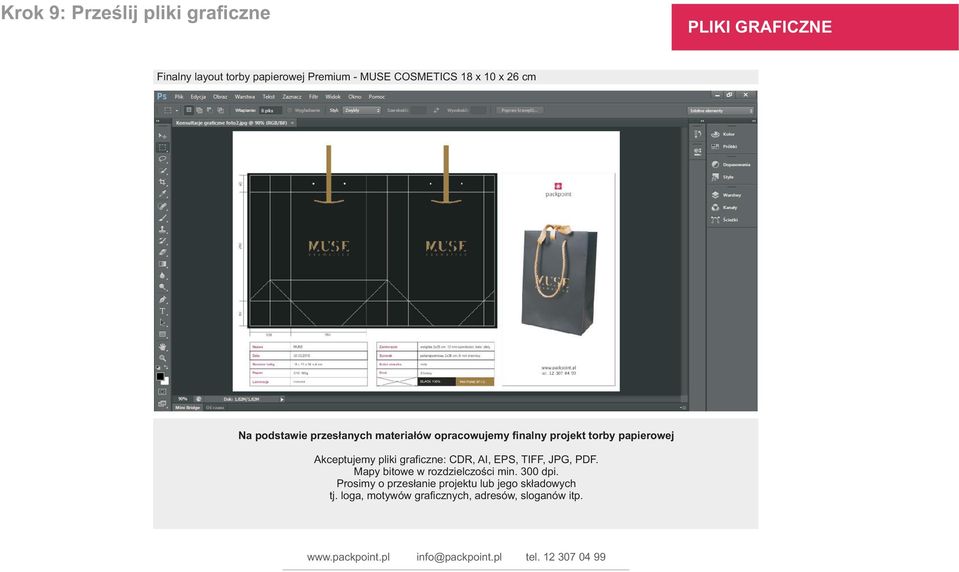Open the workspace switcher dropdown
The width and height of the screenshot is (959, 572).
(x=720, y=111)
